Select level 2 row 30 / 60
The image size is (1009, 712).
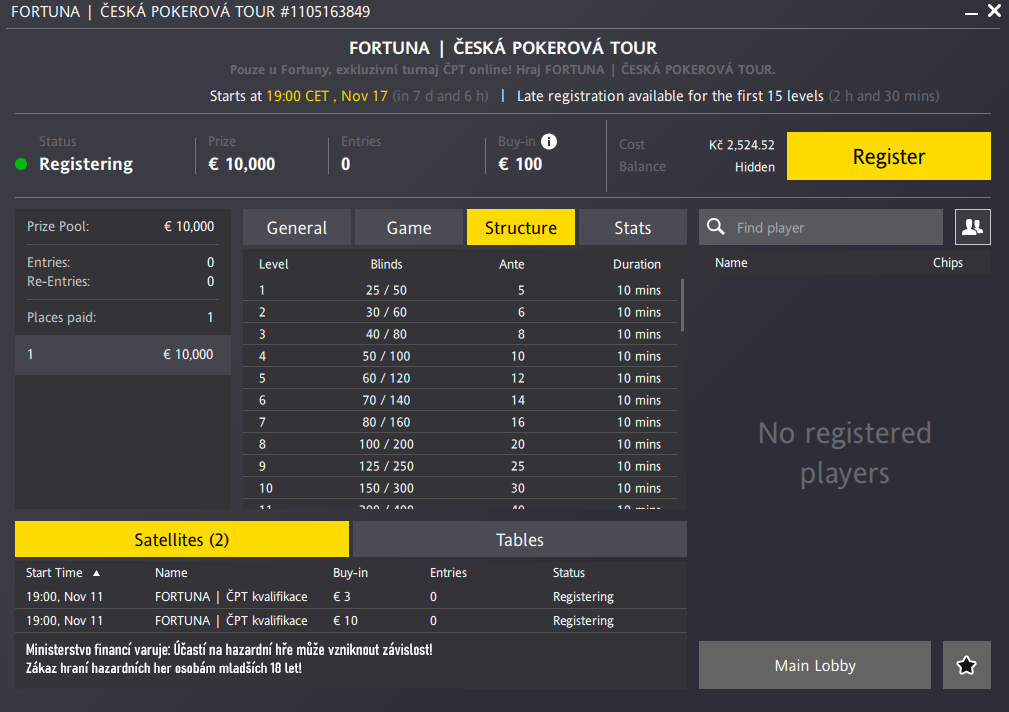(461, 312)
